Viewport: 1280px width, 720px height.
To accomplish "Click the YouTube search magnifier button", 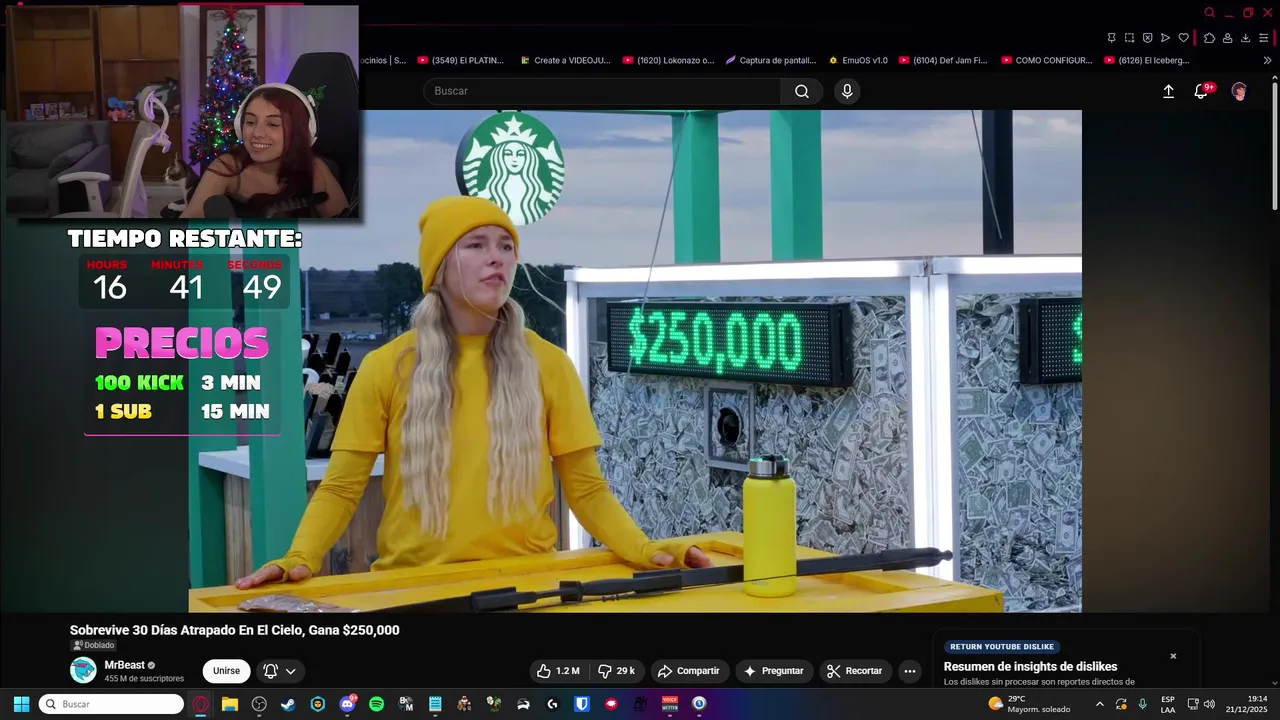I will [x=802, y=91].
